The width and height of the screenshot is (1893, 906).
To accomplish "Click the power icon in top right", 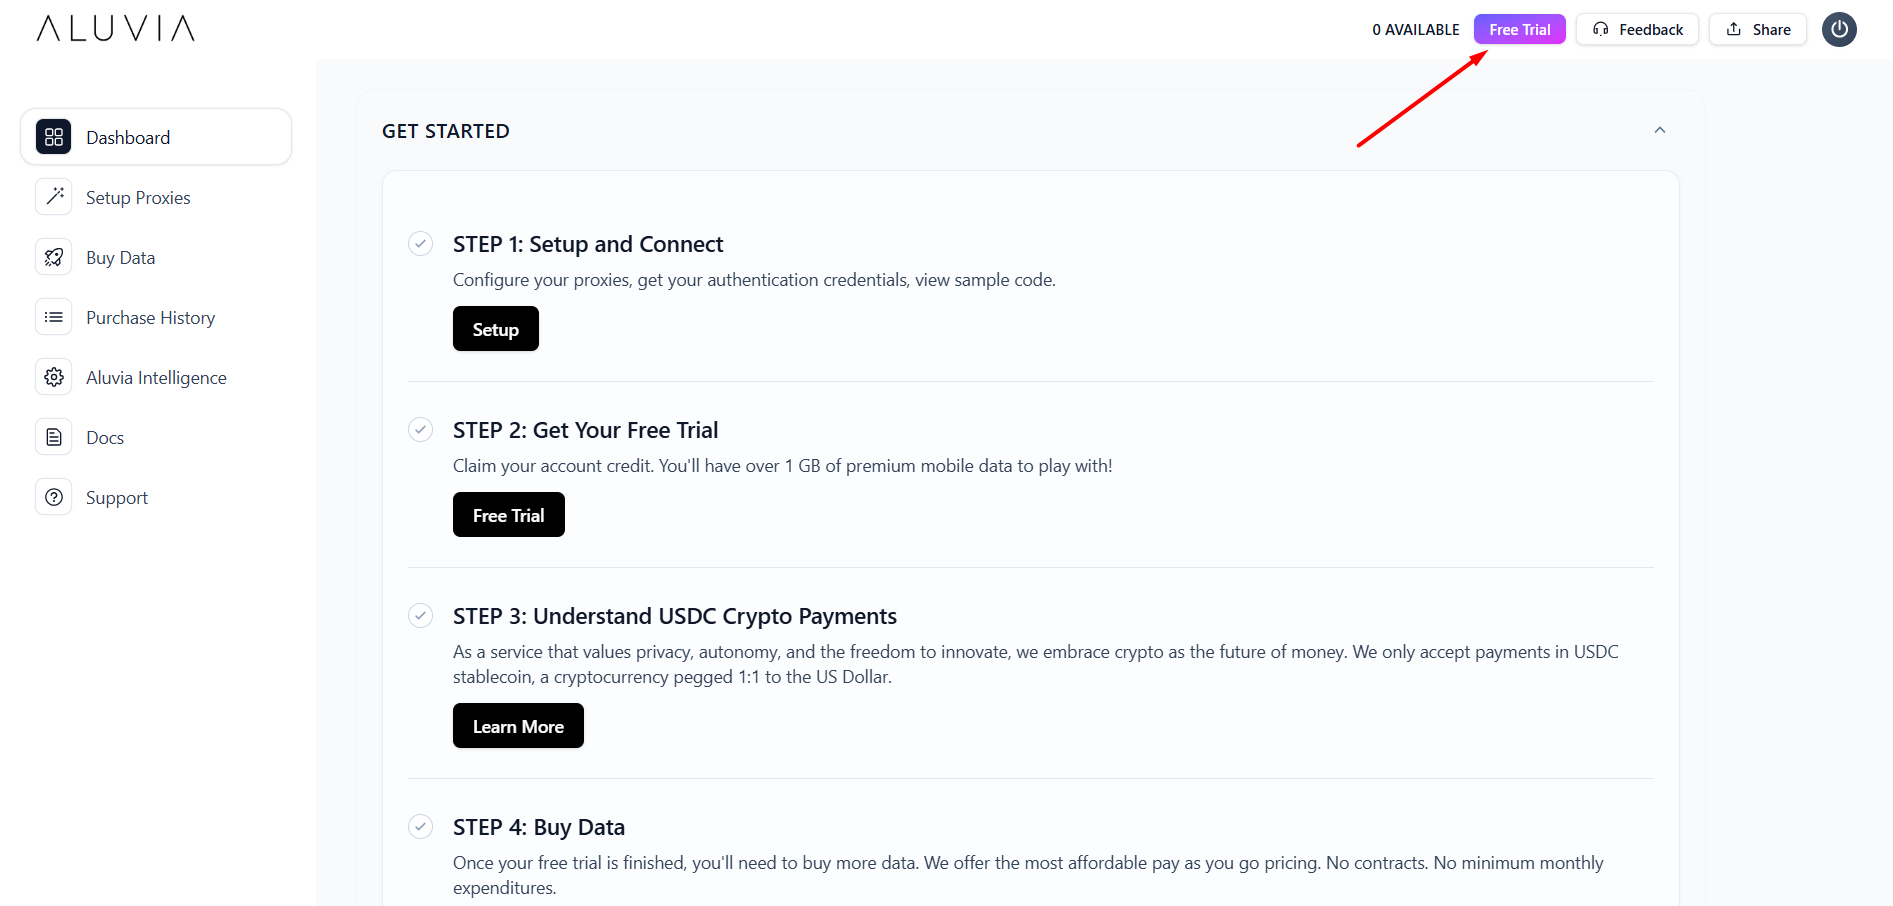I will pyautogui.click(x=1839, y=29).
